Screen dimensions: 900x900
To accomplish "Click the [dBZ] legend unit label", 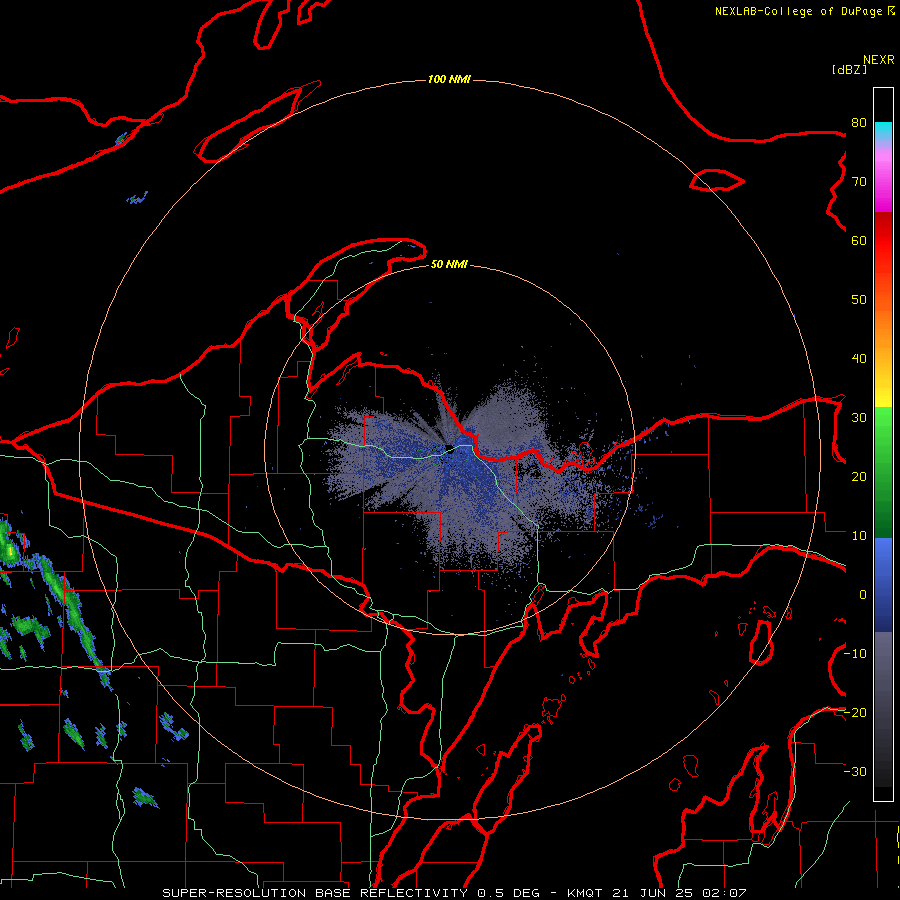I will pos(849,69).
